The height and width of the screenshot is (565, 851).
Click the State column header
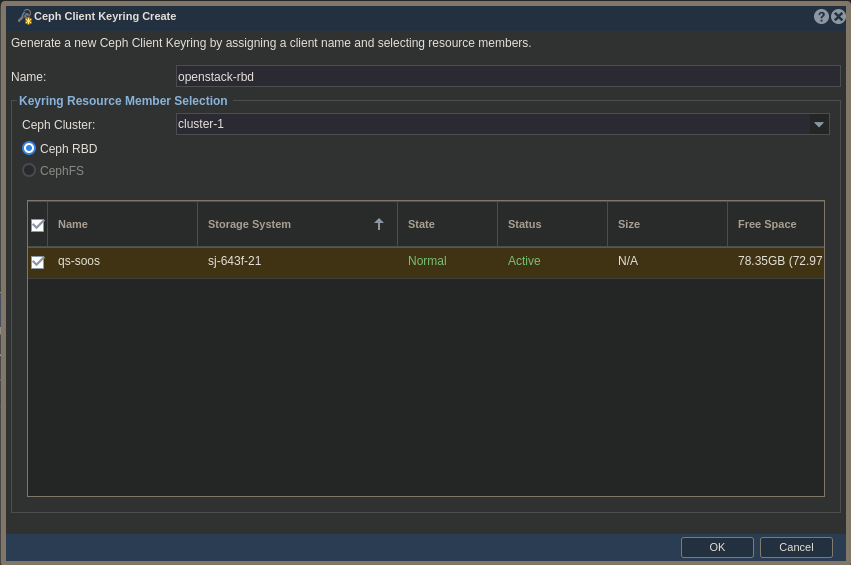(x=446, y=224)
